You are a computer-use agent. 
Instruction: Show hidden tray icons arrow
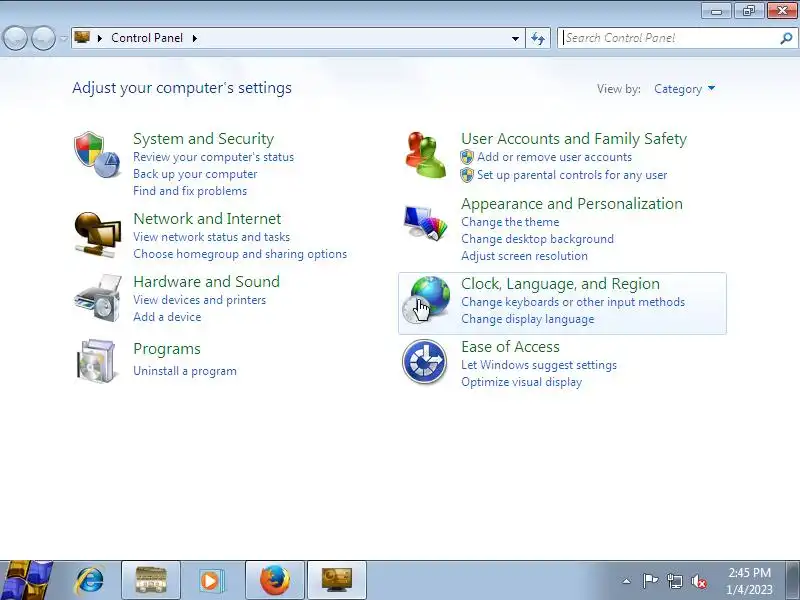coord(627,581)
